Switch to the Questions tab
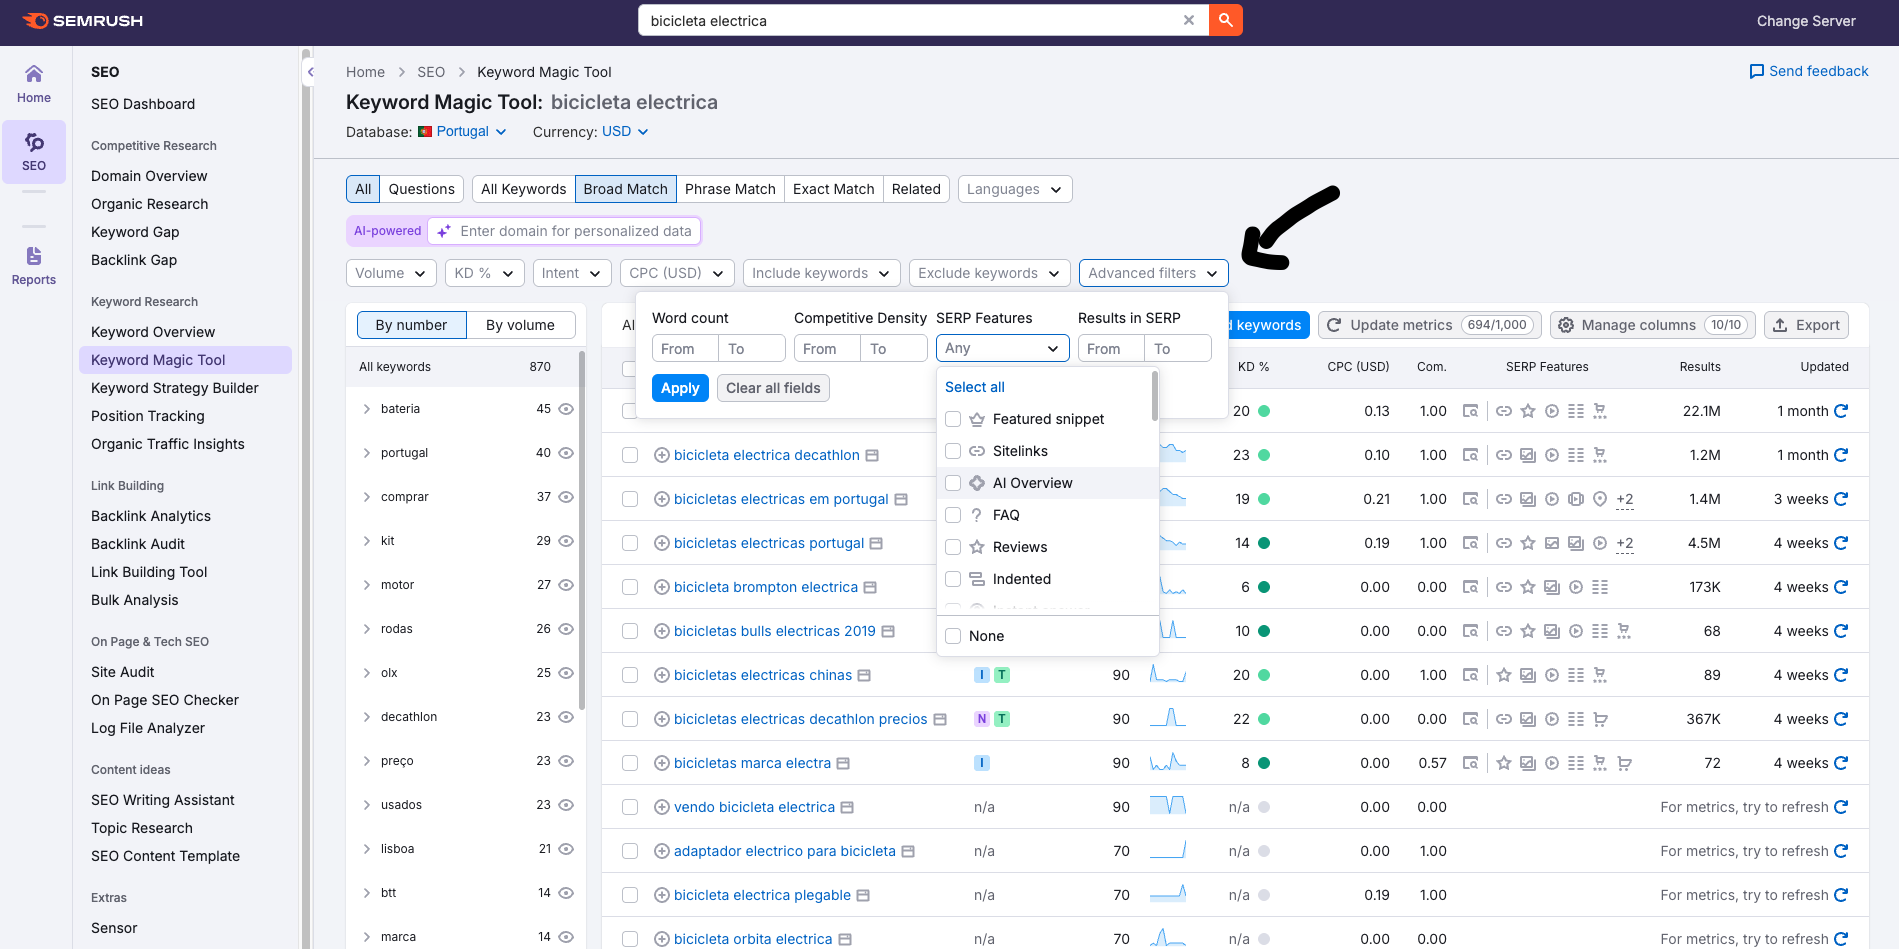Image resolution: width=1899 pixels, height=949 pixels. tap(421, 189)
